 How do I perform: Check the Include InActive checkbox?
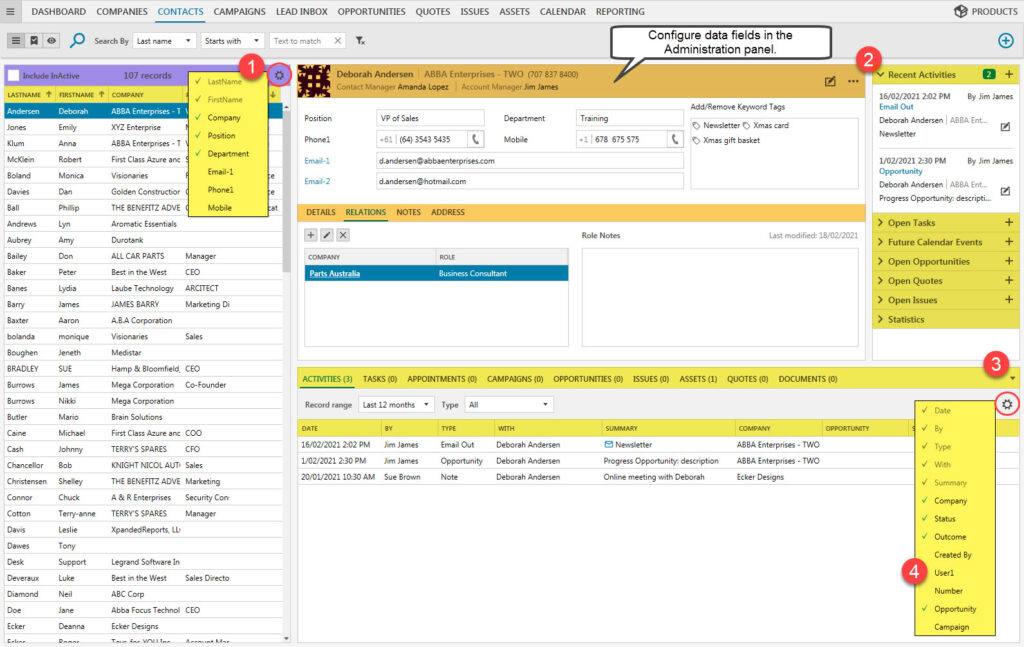click(12, 75)
